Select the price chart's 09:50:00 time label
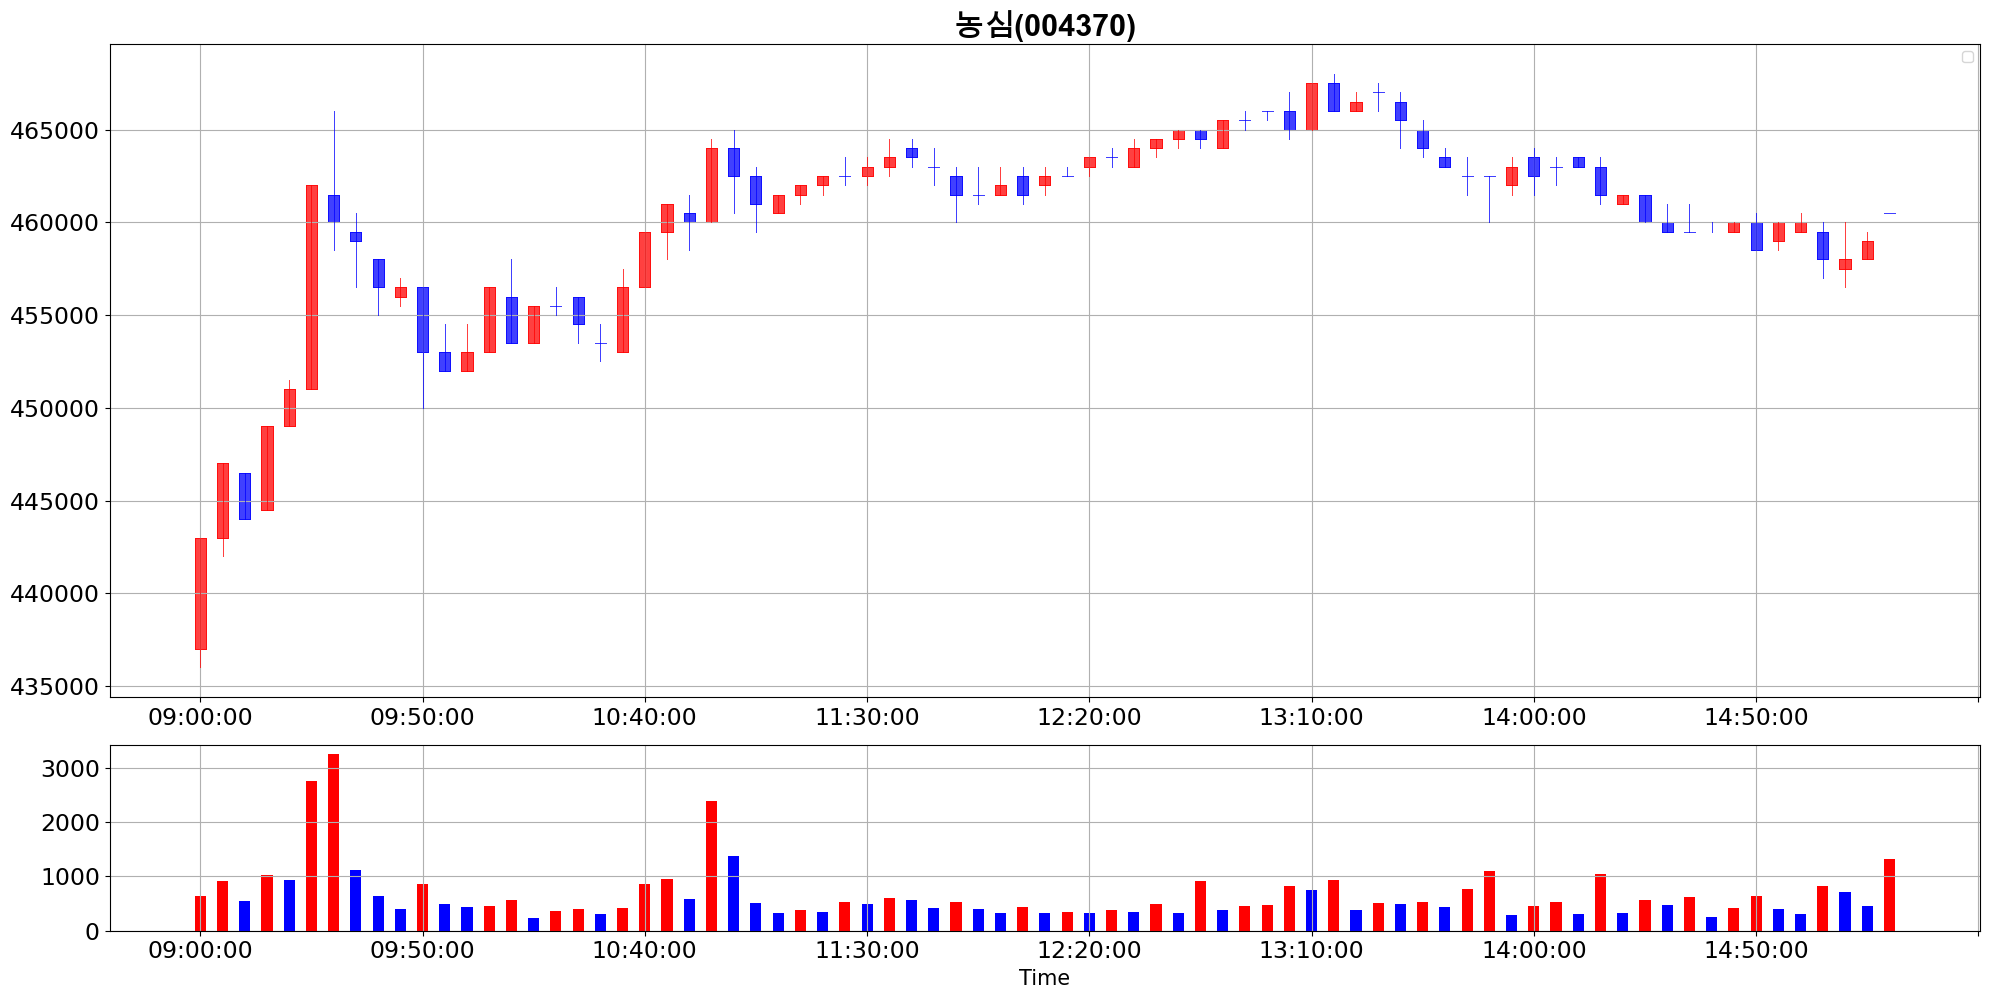1989x999 pixels. point(422,717)
